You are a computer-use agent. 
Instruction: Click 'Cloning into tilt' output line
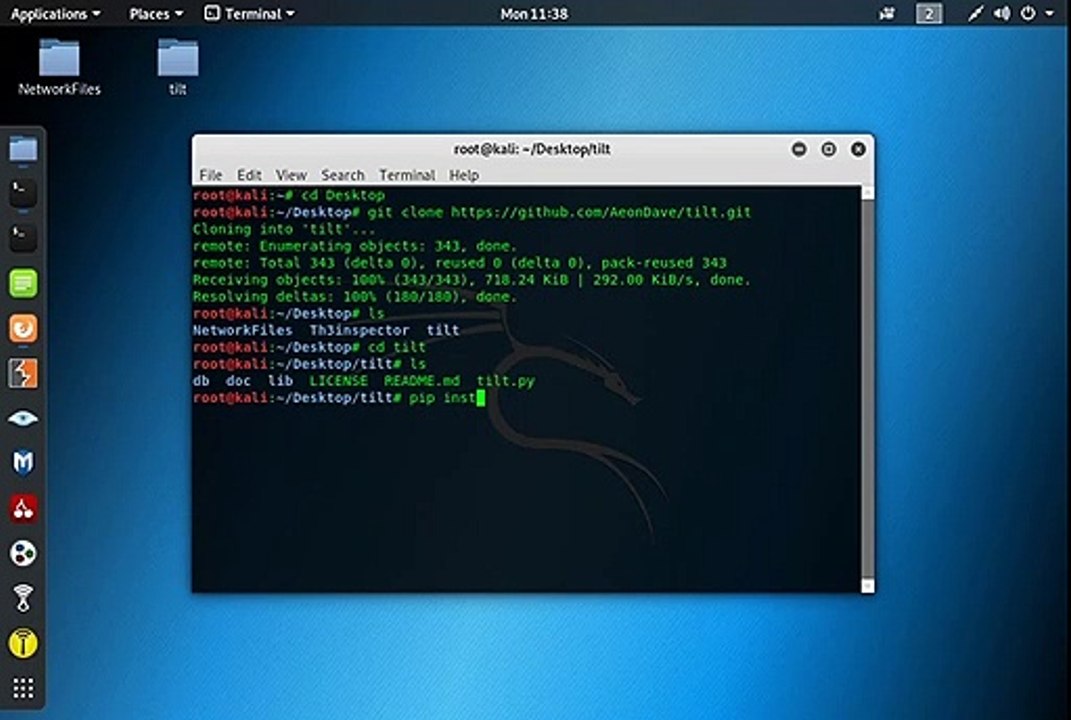pos(283,230)
